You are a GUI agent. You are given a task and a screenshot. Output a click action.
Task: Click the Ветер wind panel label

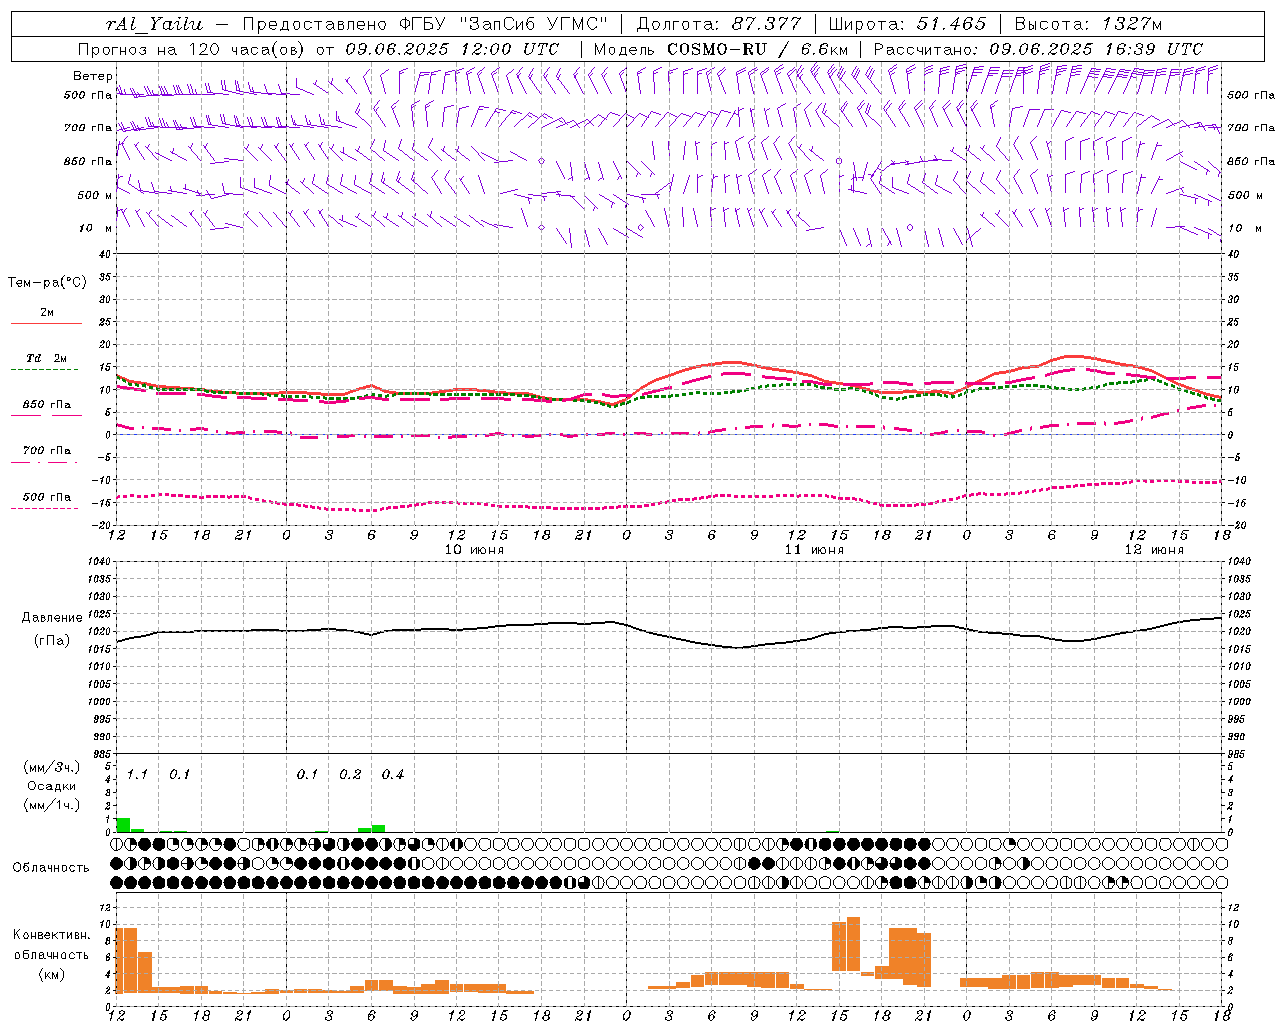92,76
